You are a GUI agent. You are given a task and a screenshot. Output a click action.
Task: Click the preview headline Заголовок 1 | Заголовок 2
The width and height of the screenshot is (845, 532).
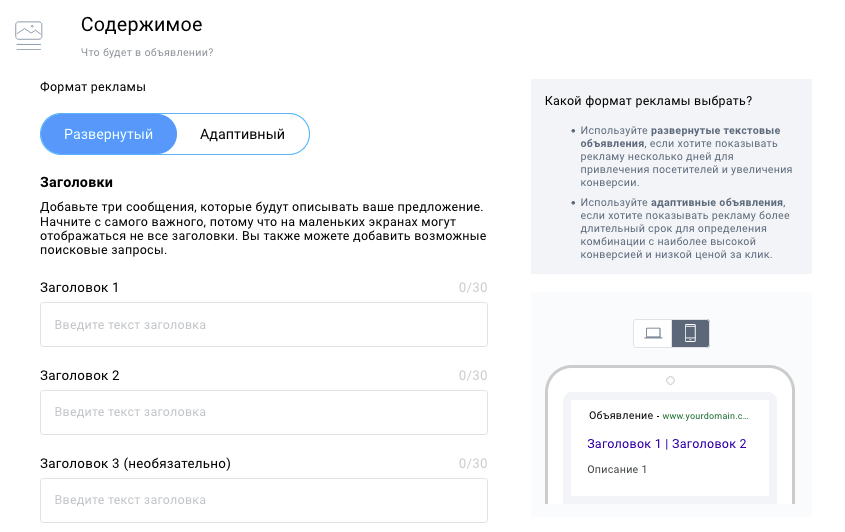(667, 444)
